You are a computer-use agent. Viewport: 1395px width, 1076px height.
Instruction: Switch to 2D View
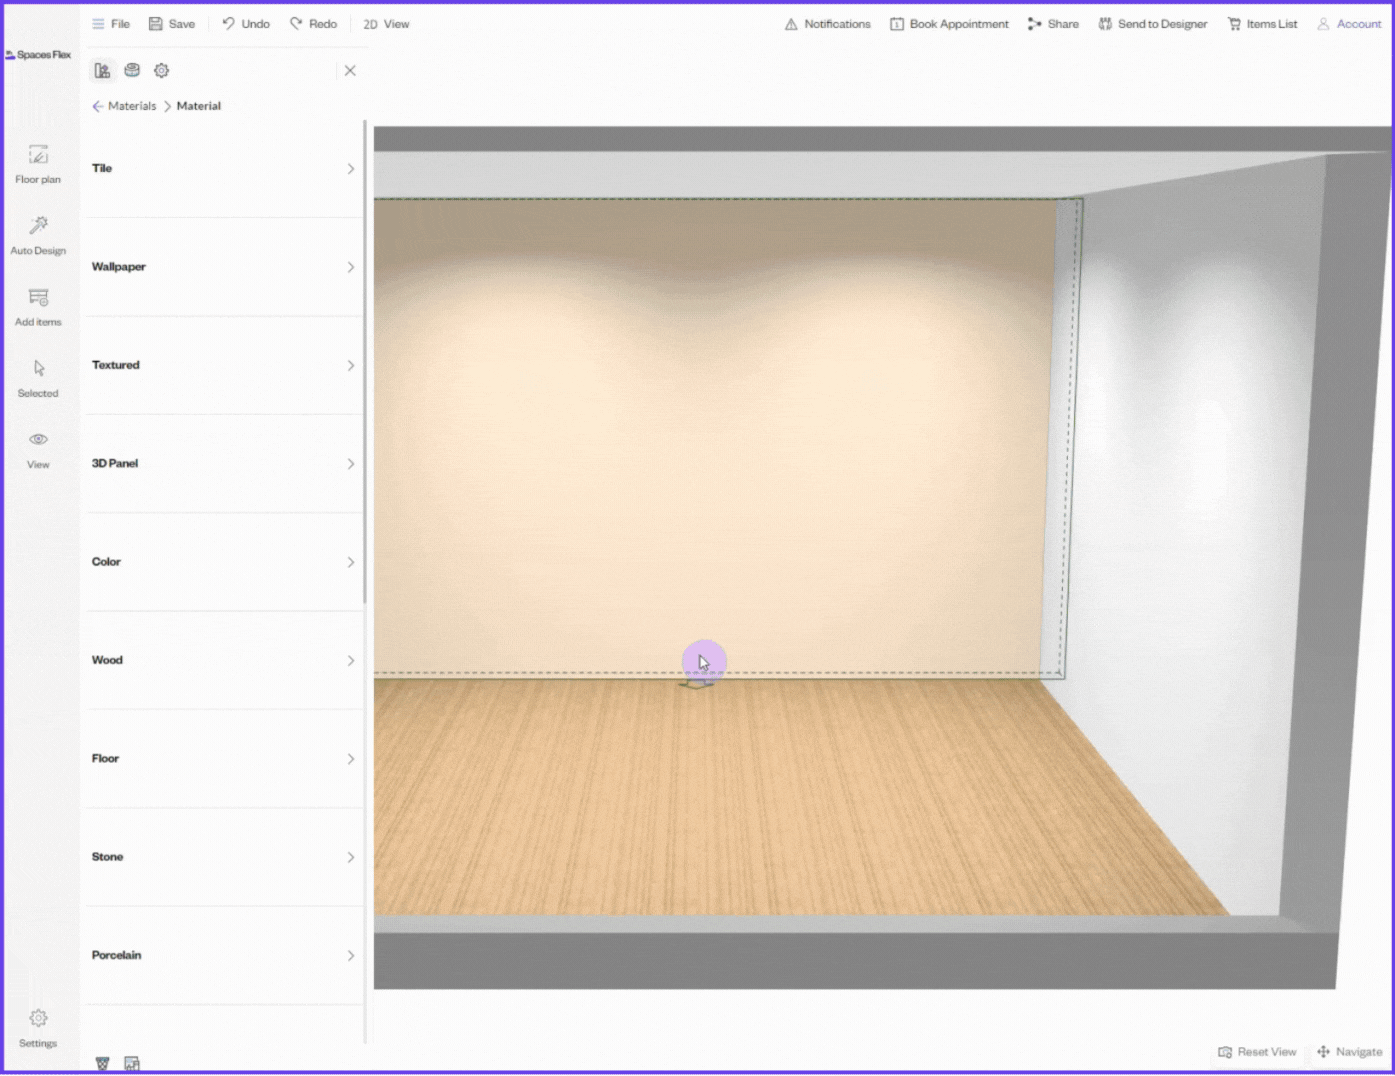tap(386, 24)
